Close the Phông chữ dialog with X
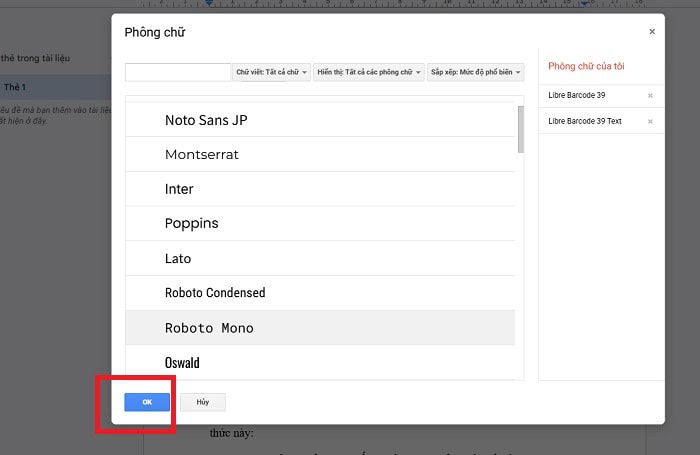 [652, 32]
